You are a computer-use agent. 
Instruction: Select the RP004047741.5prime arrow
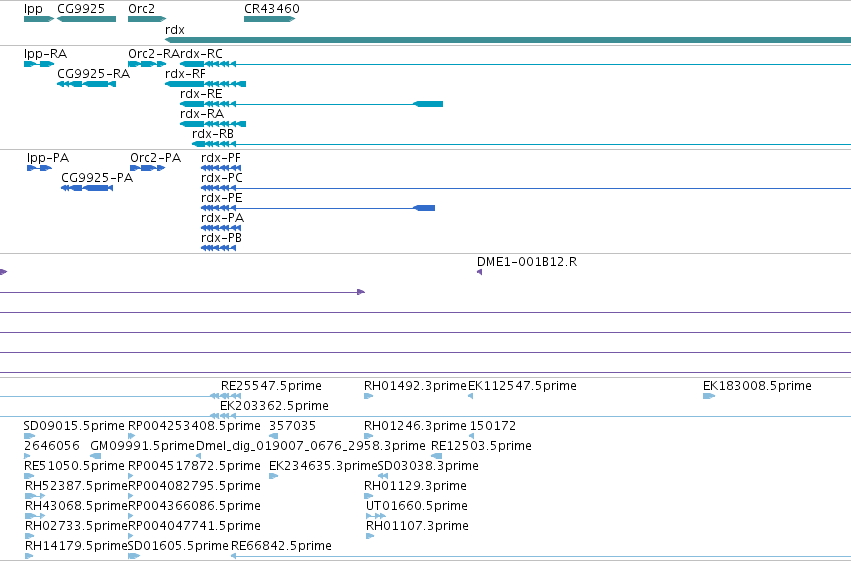pos(131,536)
